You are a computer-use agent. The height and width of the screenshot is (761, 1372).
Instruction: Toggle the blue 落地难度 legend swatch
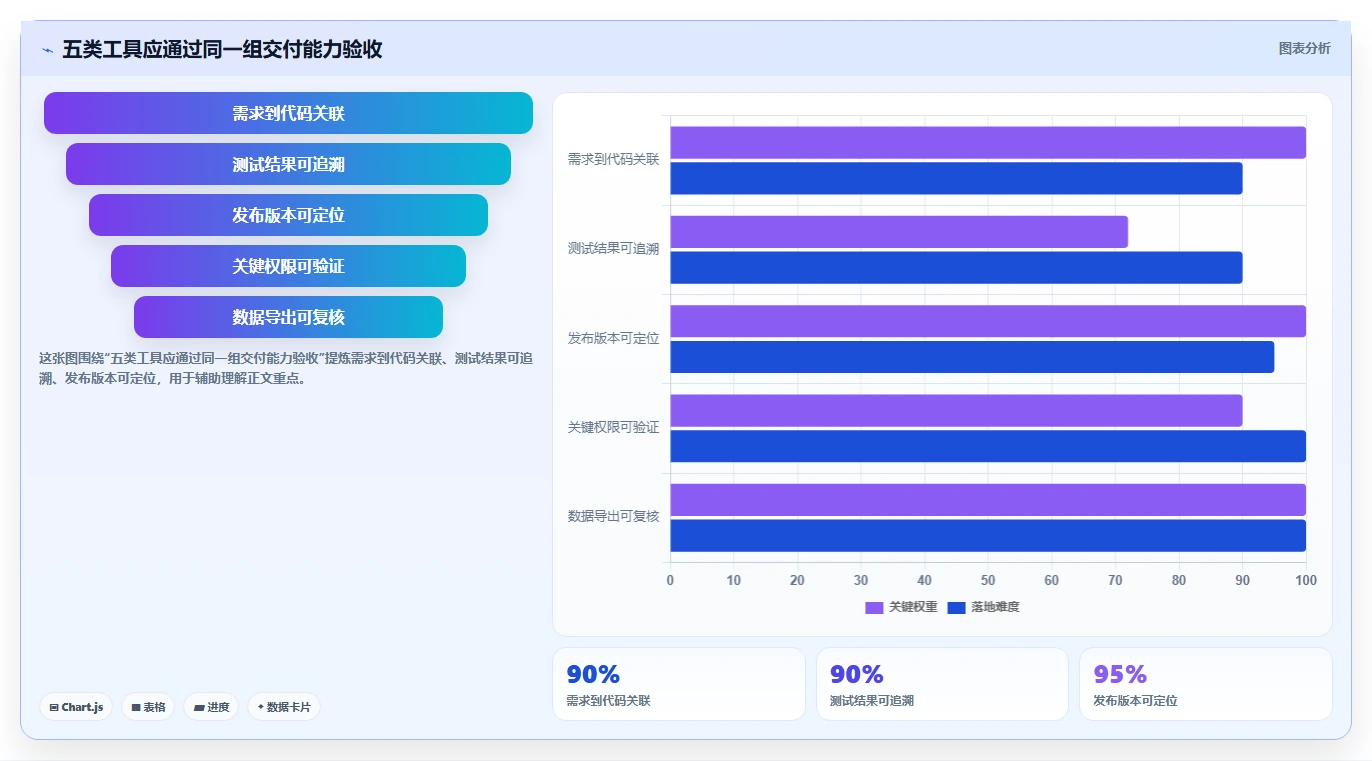pos(957,607)
